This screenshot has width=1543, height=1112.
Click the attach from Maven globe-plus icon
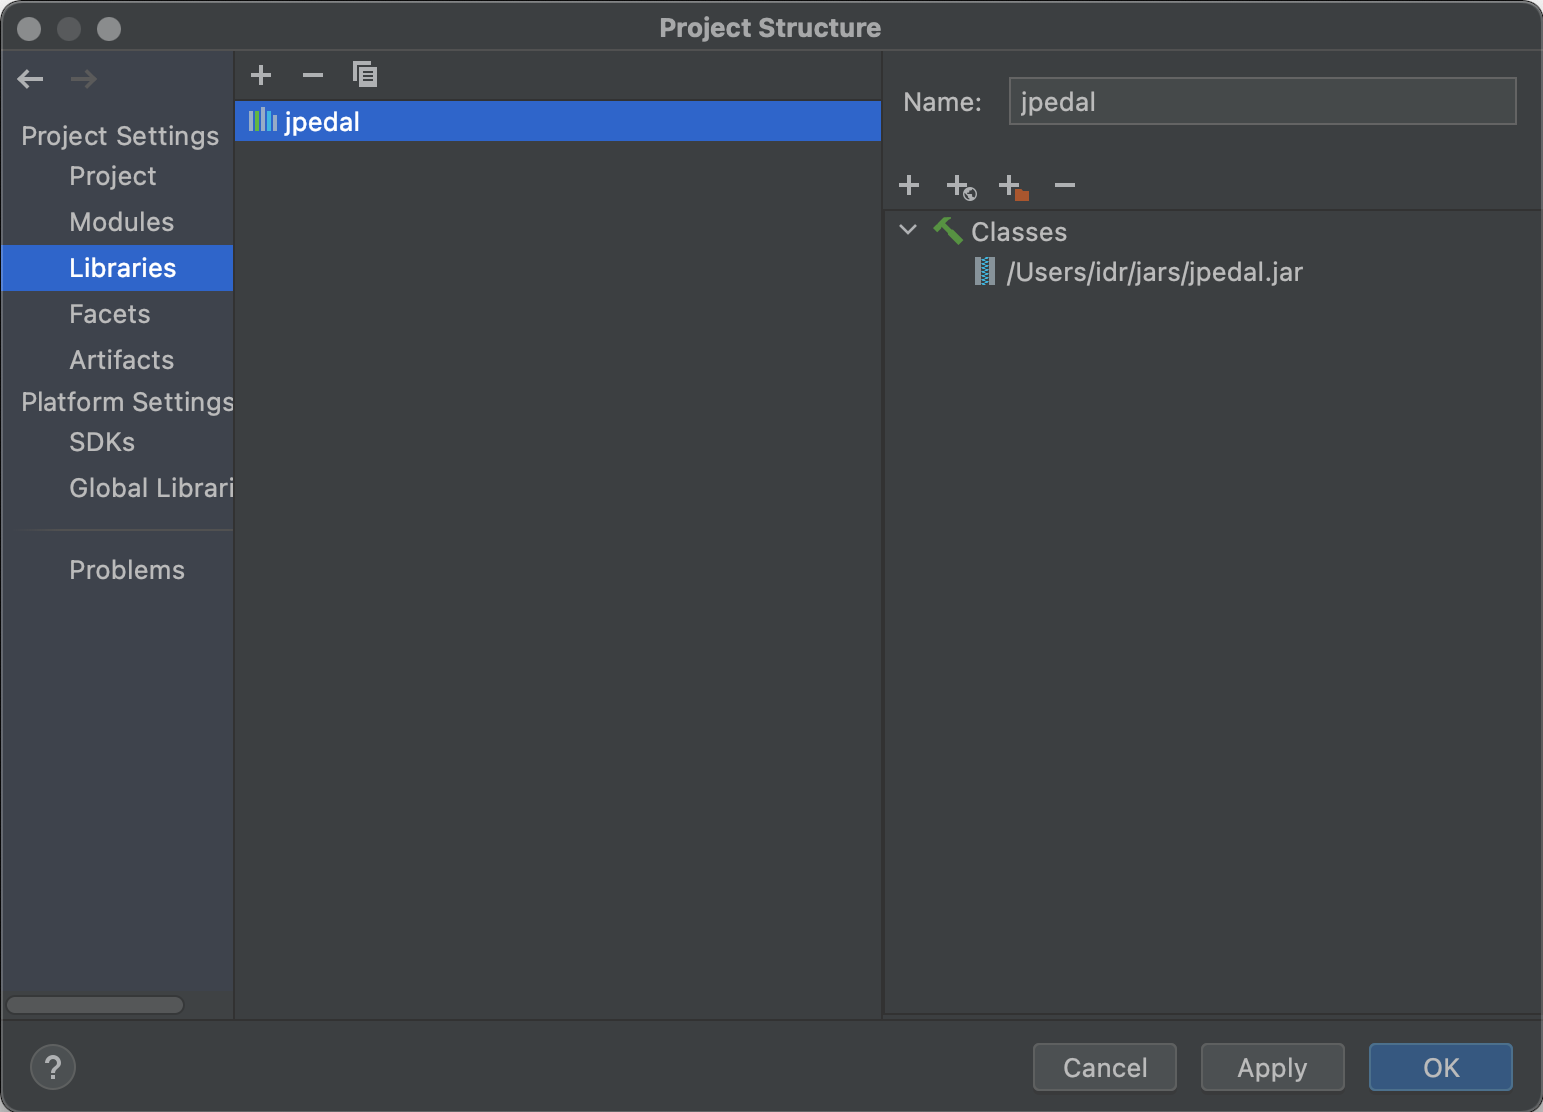959,186
